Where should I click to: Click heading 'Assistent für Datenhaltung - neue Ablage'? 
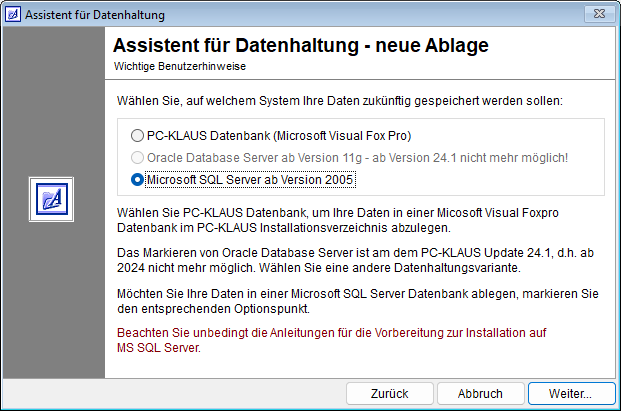coord(300,47)
